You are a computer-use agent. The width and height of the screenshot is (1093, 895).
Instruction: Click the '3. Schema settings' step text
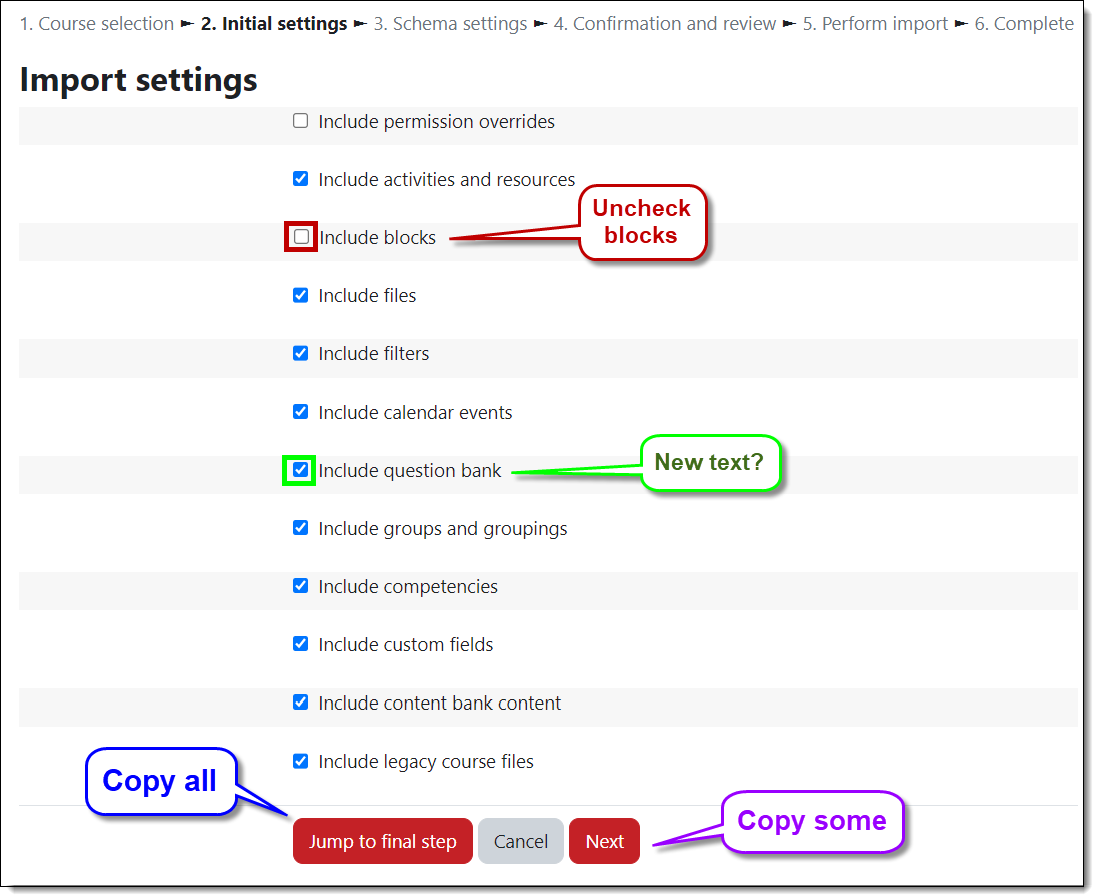tap(450, 24)
